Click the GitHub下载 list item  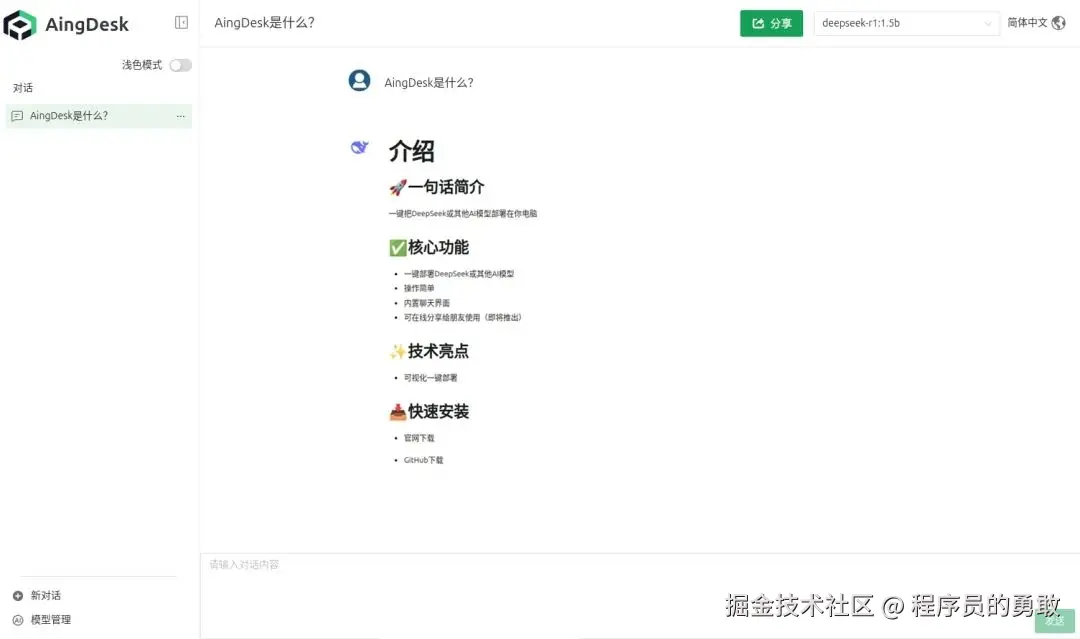click(424, 460)
